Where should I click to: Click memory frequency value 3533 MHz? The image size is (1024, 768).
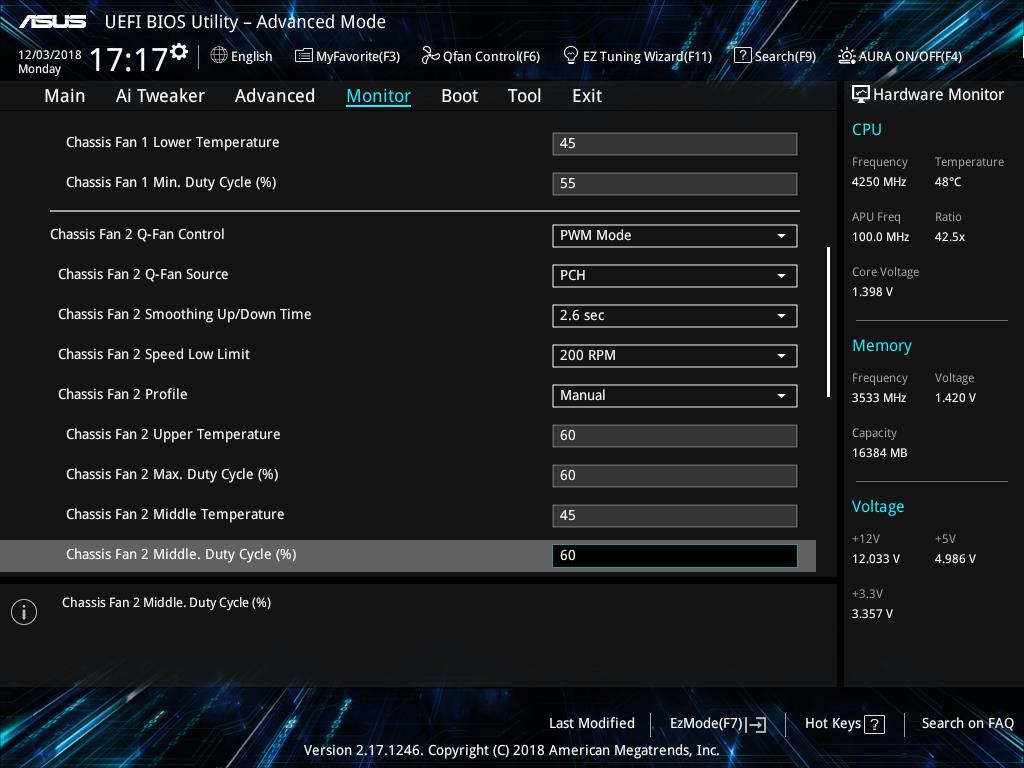[879, 398]
